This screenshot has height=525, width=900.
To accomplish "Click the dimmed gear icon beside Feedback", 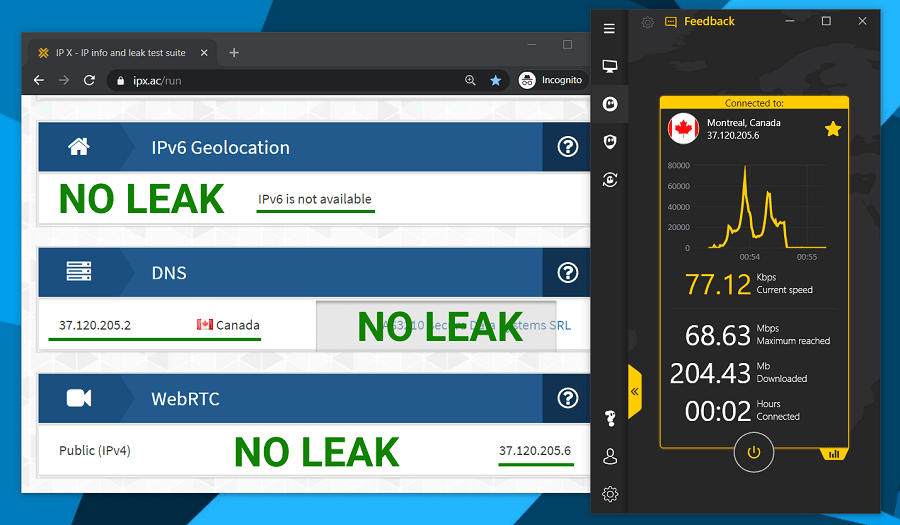I will [647, 22].
